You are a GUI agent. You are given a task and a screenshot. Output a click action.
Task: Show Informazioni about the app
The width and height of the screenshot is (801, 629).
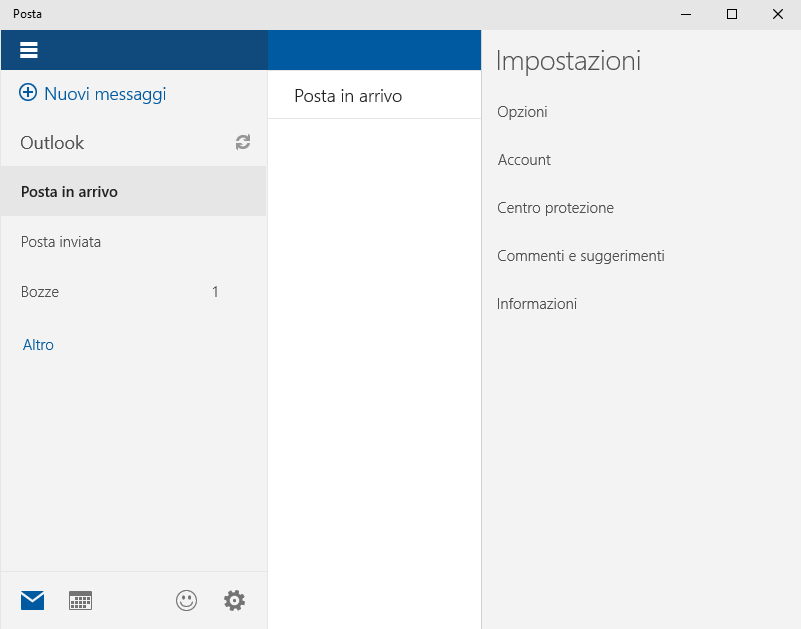537,304
